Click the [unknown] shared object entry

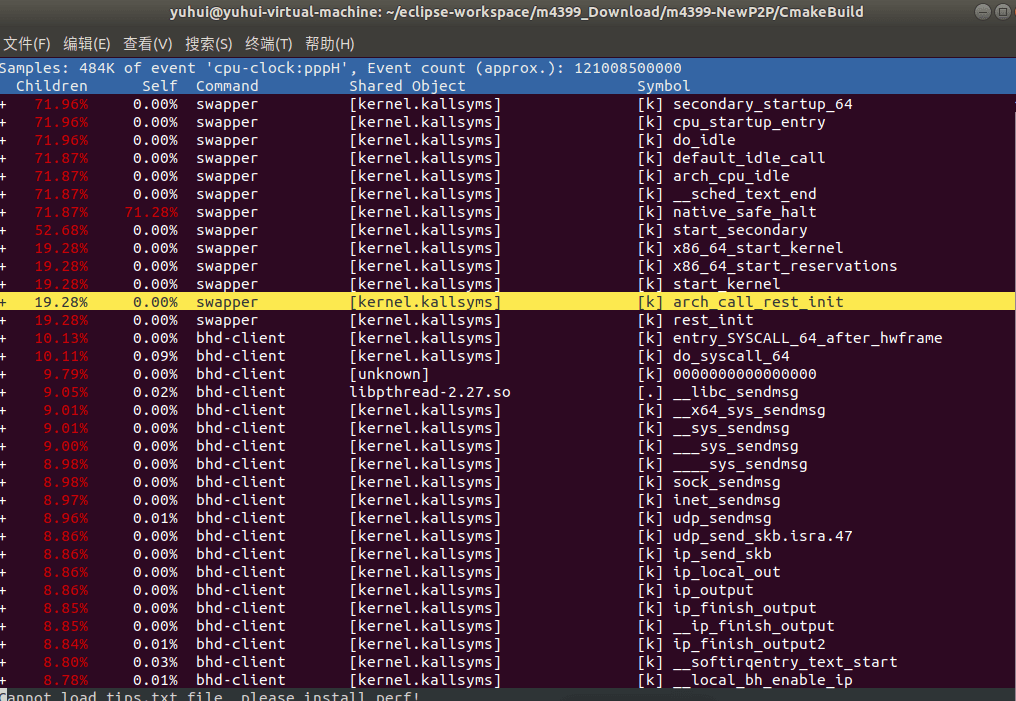point(389,374)
